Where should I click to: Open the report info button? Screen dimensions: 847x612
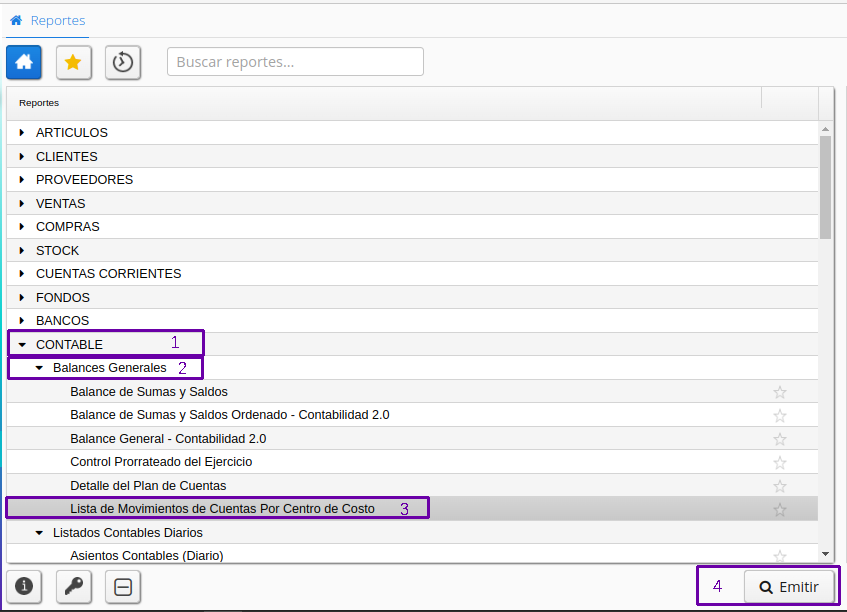pos(24,586)
